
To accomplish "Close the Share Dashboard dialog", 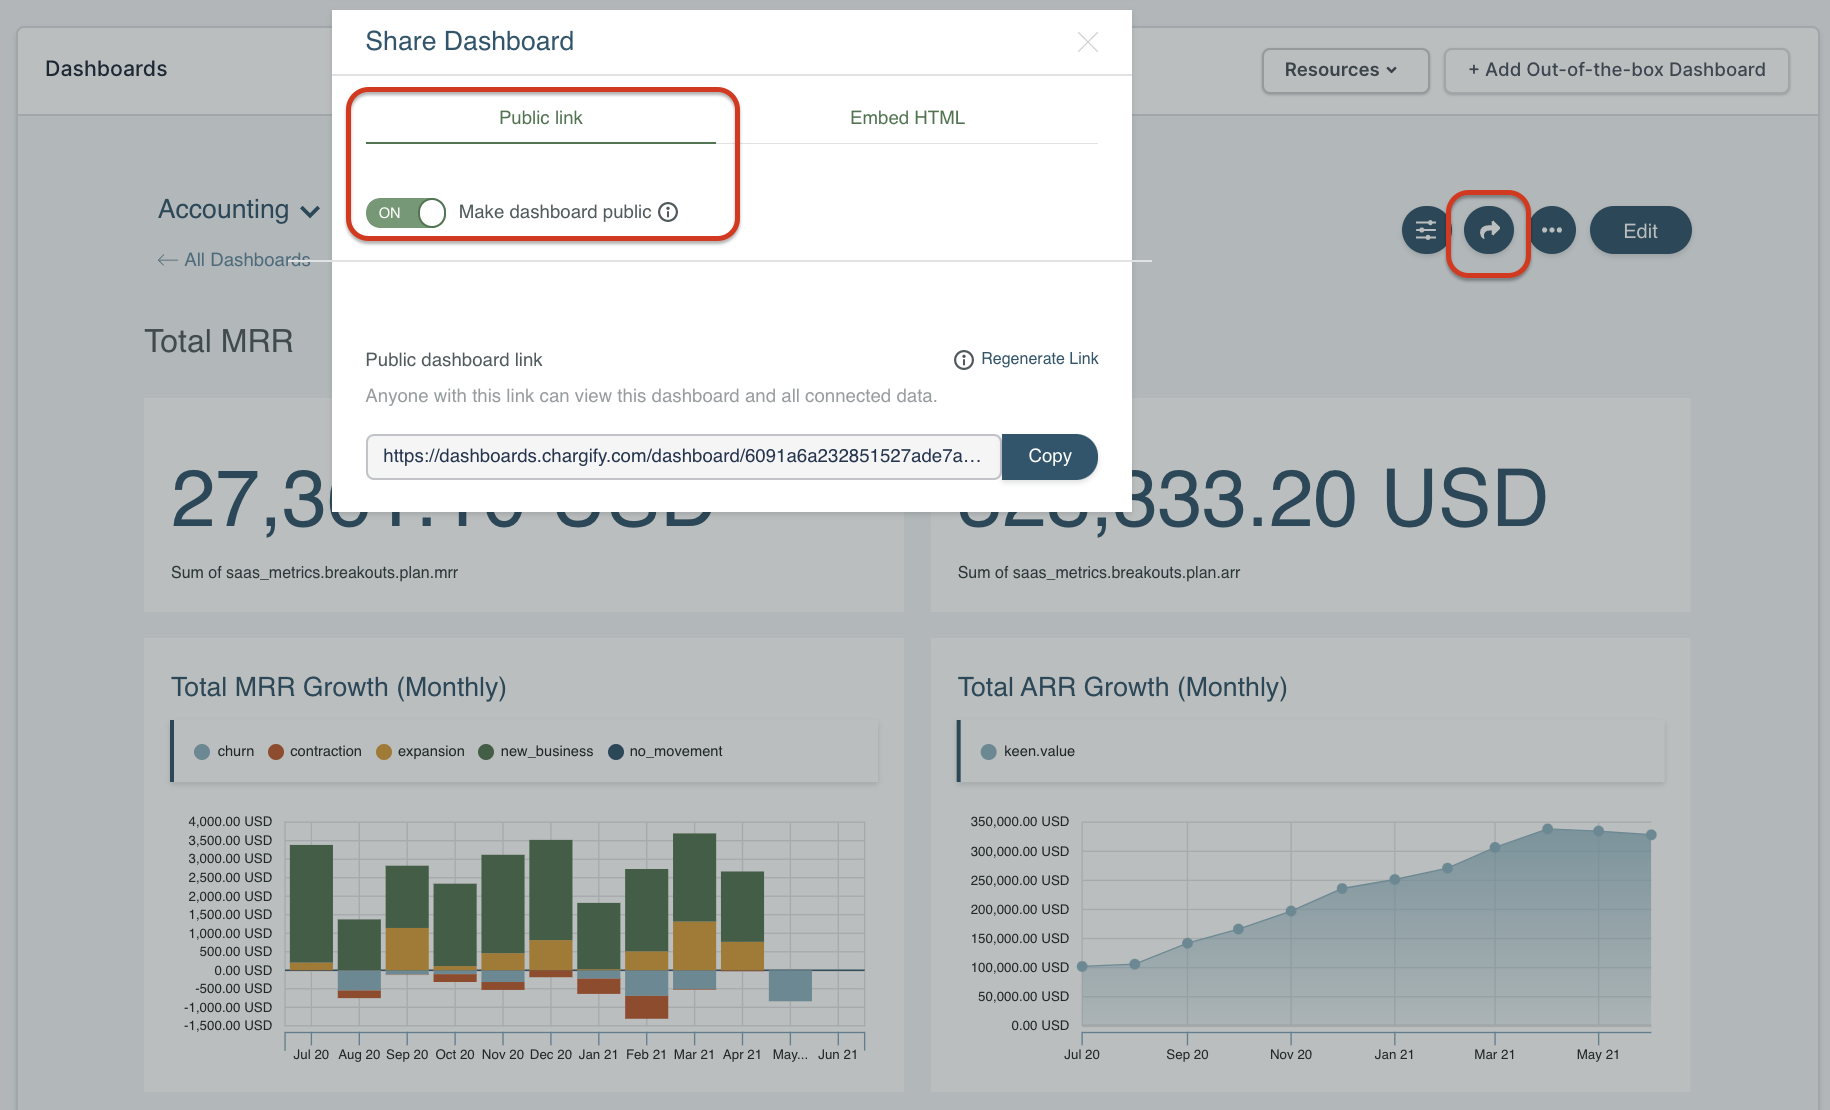I will 1087,42.
